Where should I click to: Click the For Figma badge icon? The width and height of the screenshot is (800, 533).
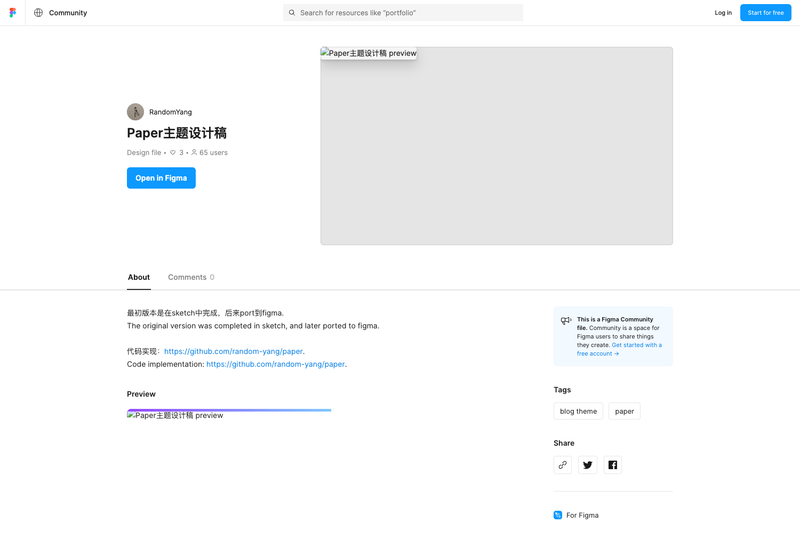[558, 515]
